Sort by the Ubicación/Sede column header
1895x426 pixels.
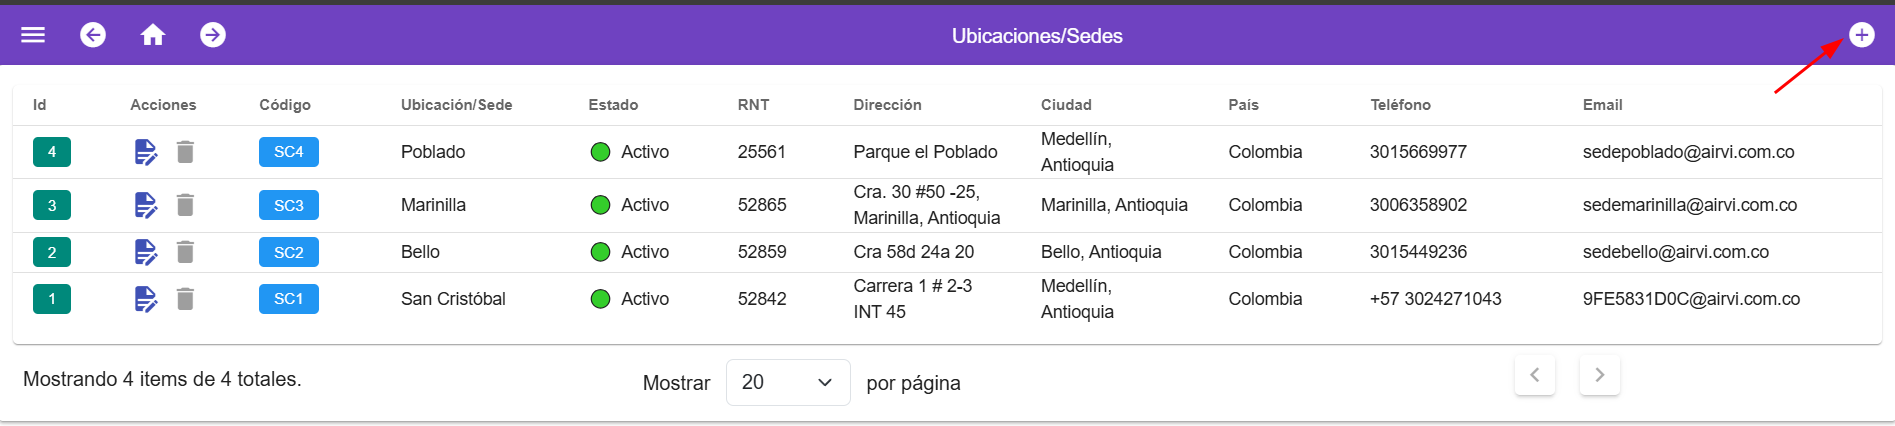pyautogui.click(x=456, y=105)
